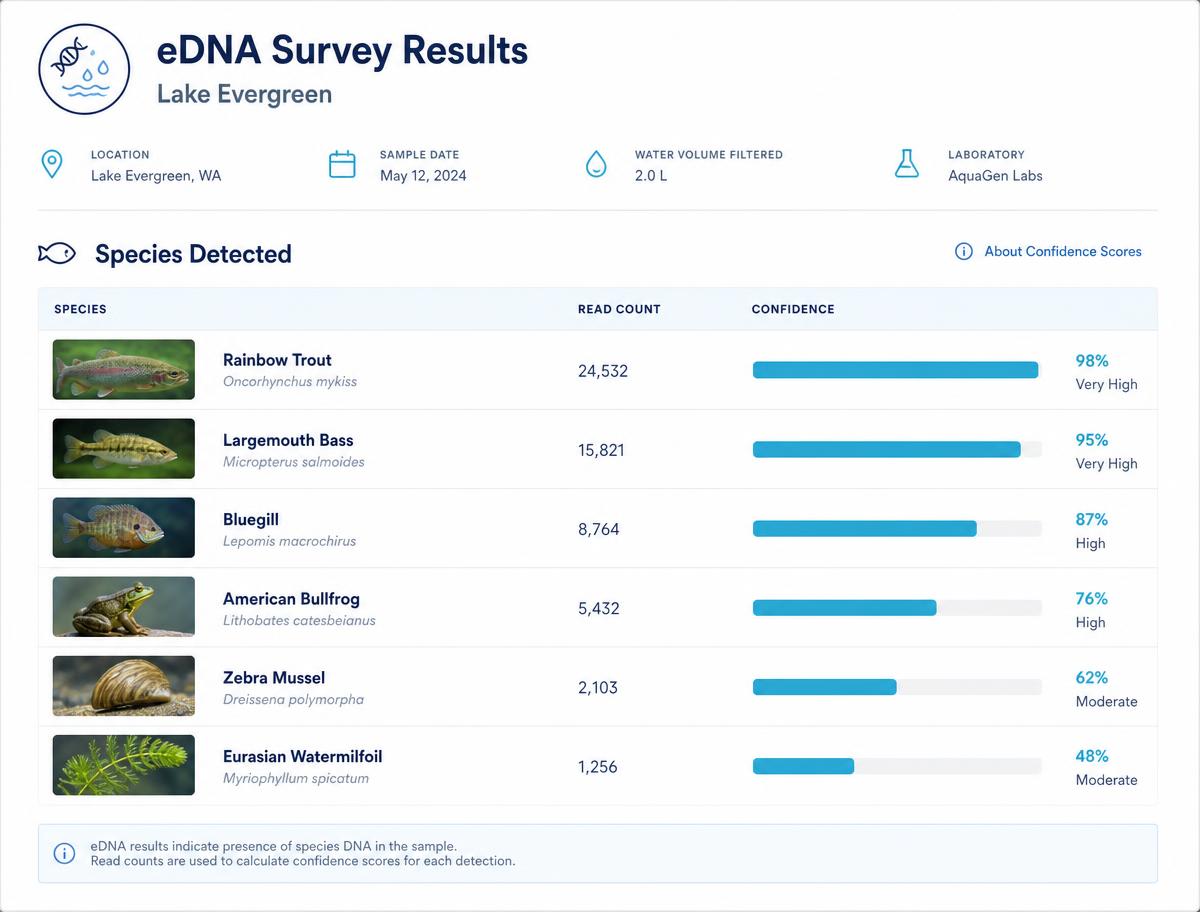Click the Zebra Mussel species name

pos(274,677)
